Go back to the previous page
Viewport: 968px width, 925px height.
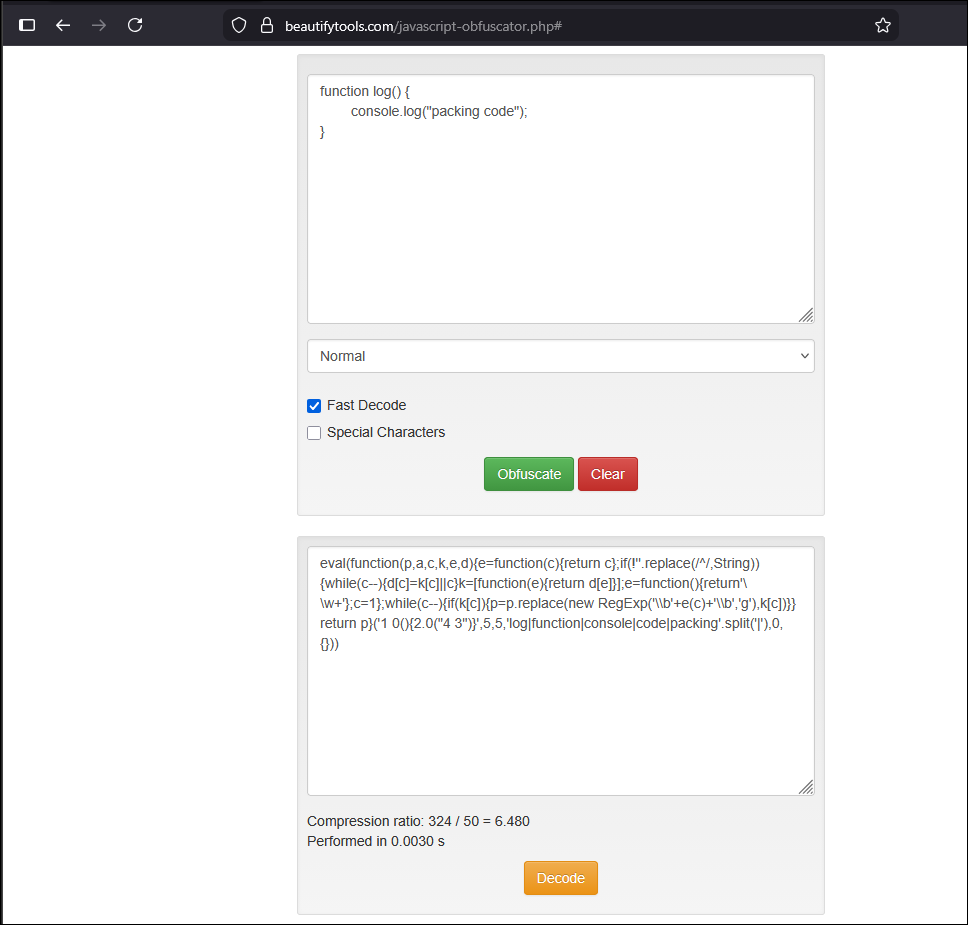[63, 25]
